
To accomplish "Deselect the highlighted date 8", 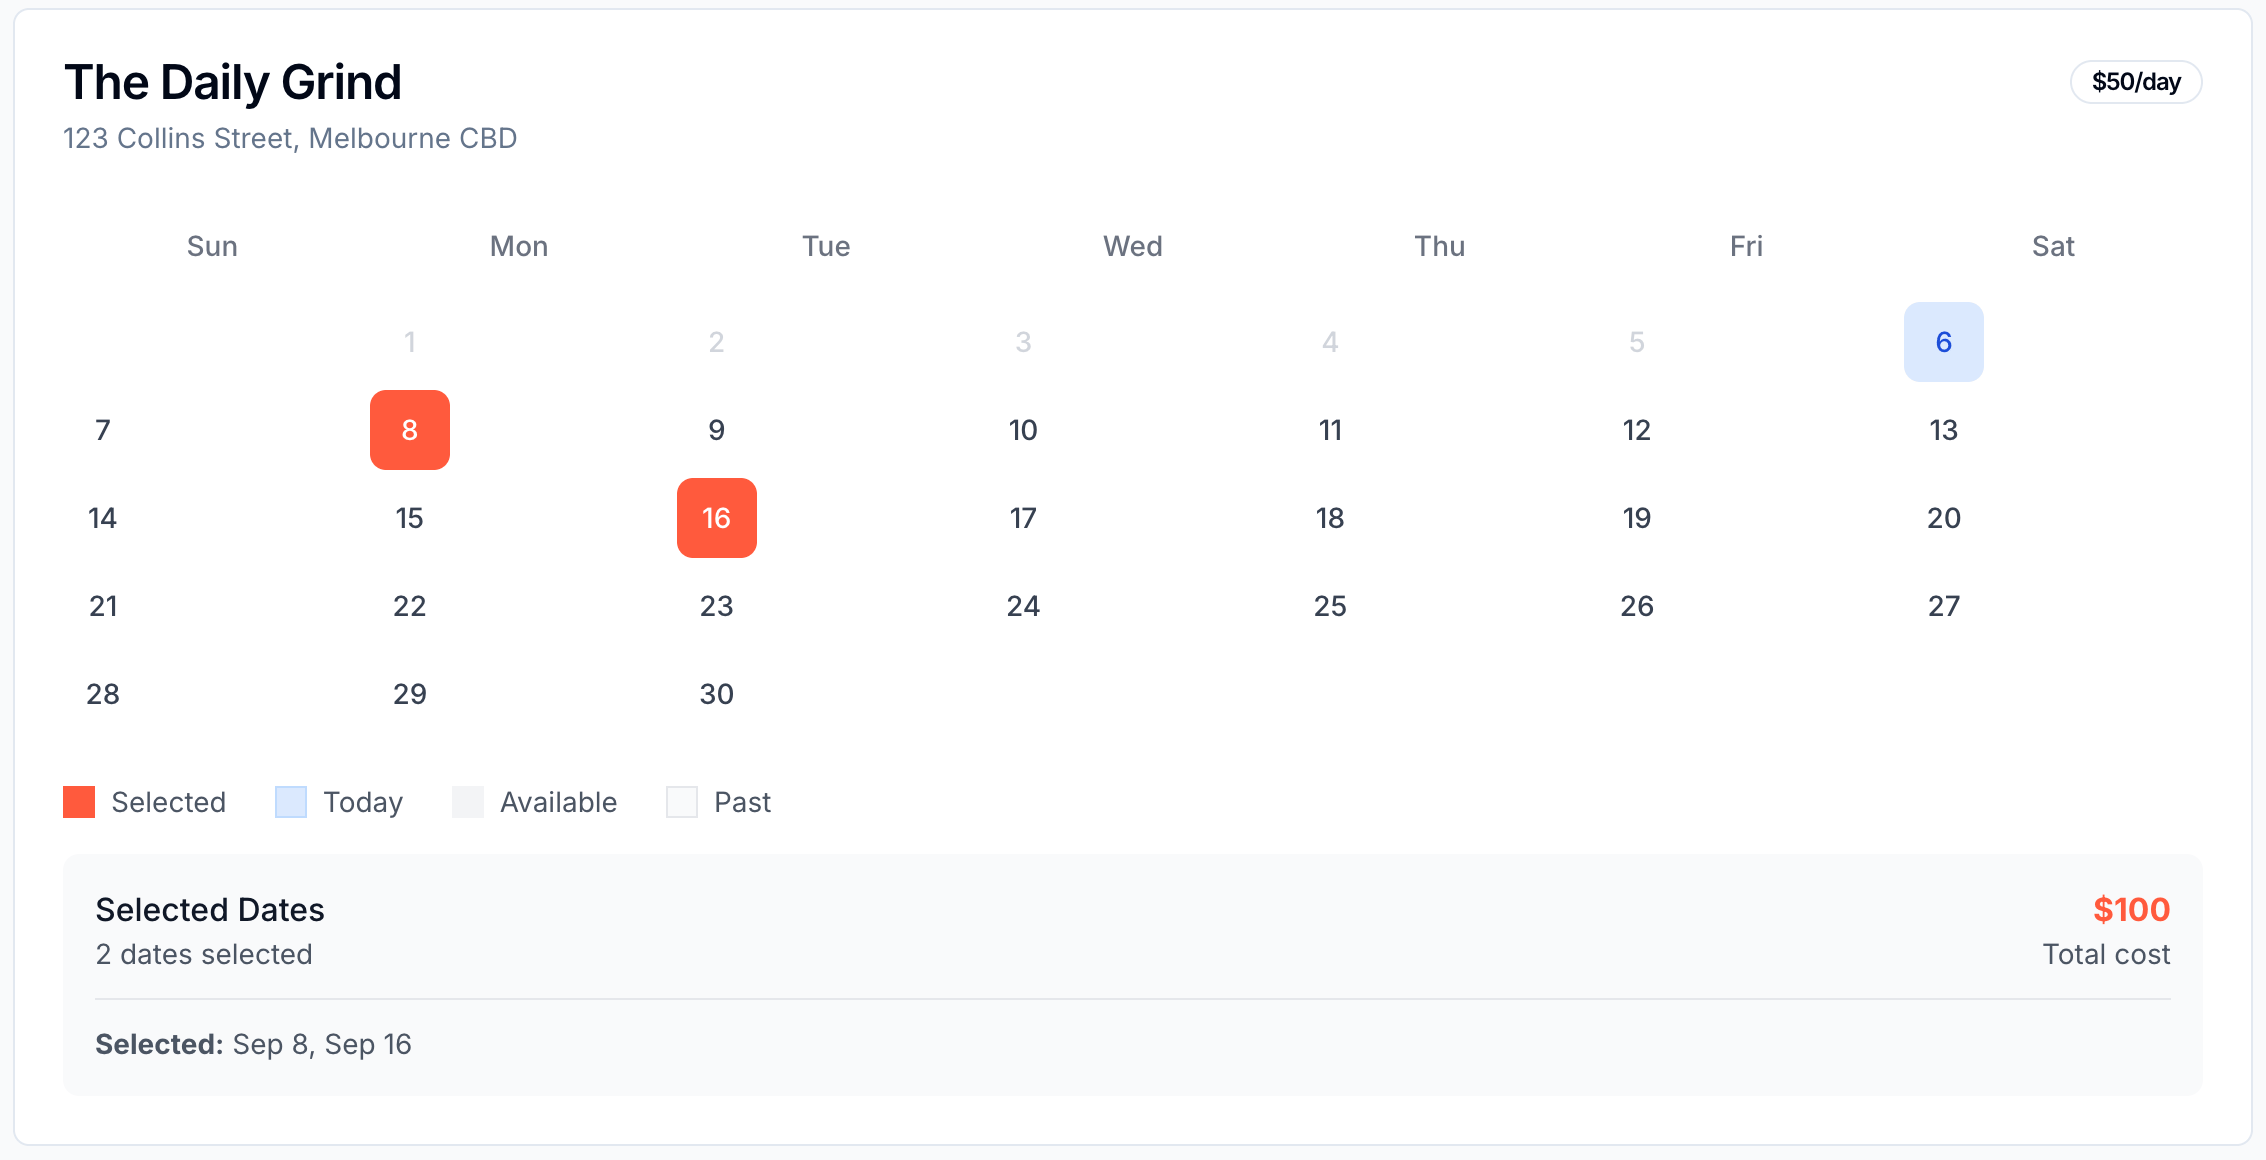I will coord(409,430).
